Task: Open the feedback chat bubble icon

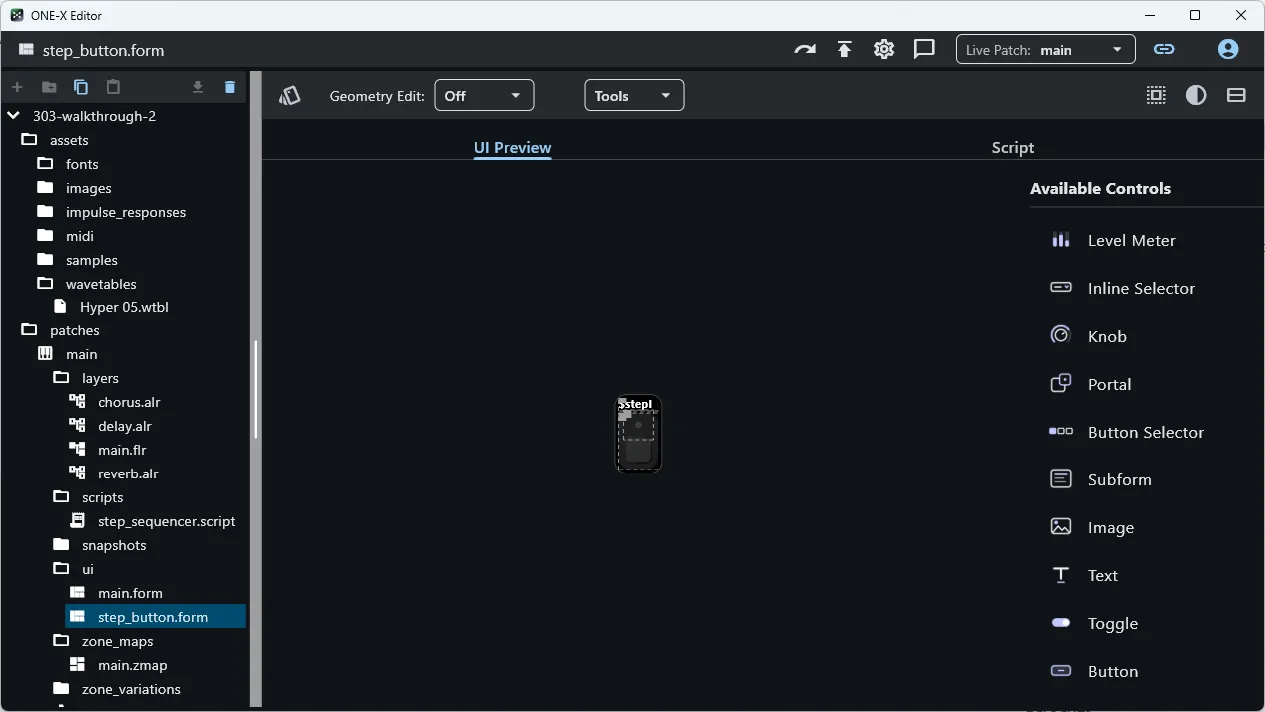Action: 924,49
